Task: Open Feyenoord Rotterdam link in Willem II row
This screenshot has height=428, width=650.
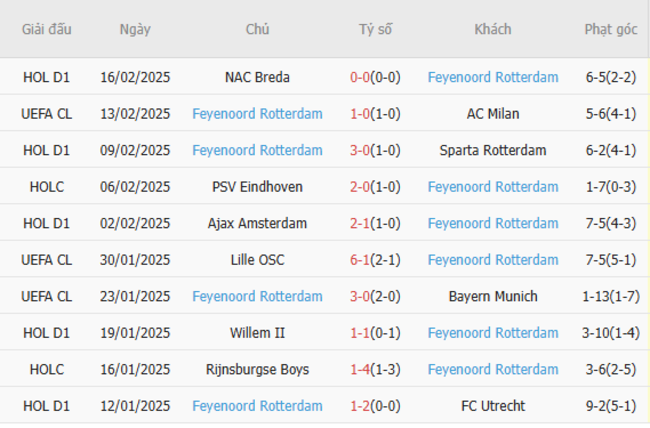Action: click(493, 333)
